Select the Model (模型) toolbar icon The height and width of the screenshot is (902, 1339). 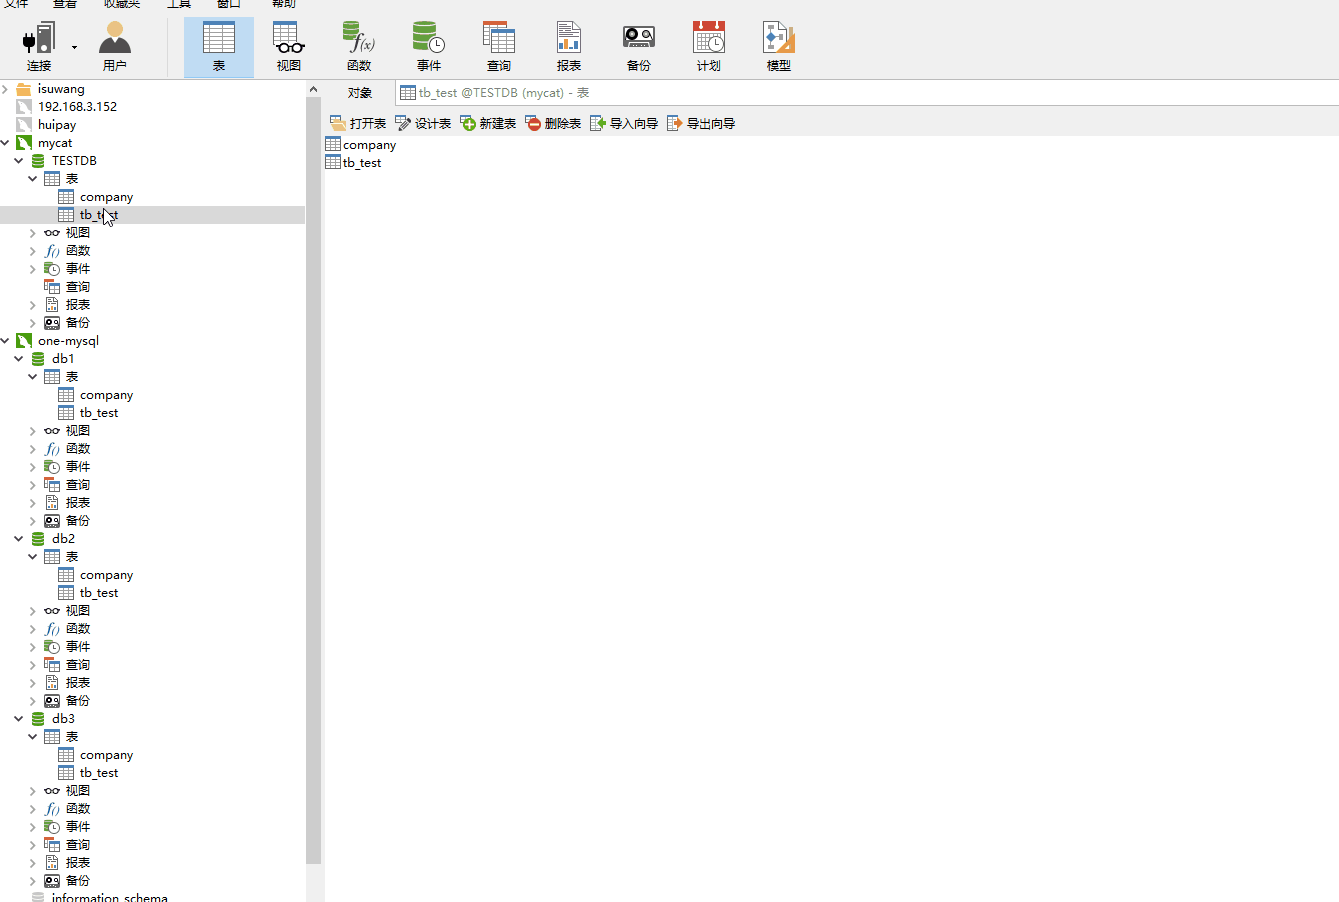779,47
